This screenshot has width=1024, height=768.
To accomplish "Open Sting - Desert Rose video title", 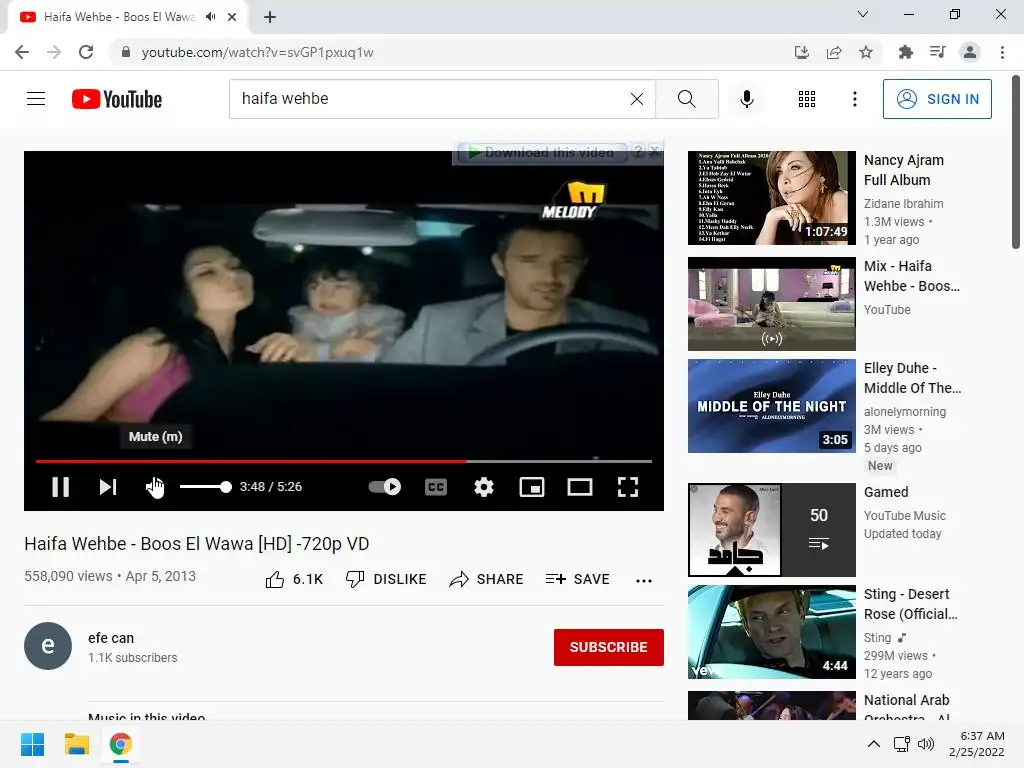I will (910, 604).
